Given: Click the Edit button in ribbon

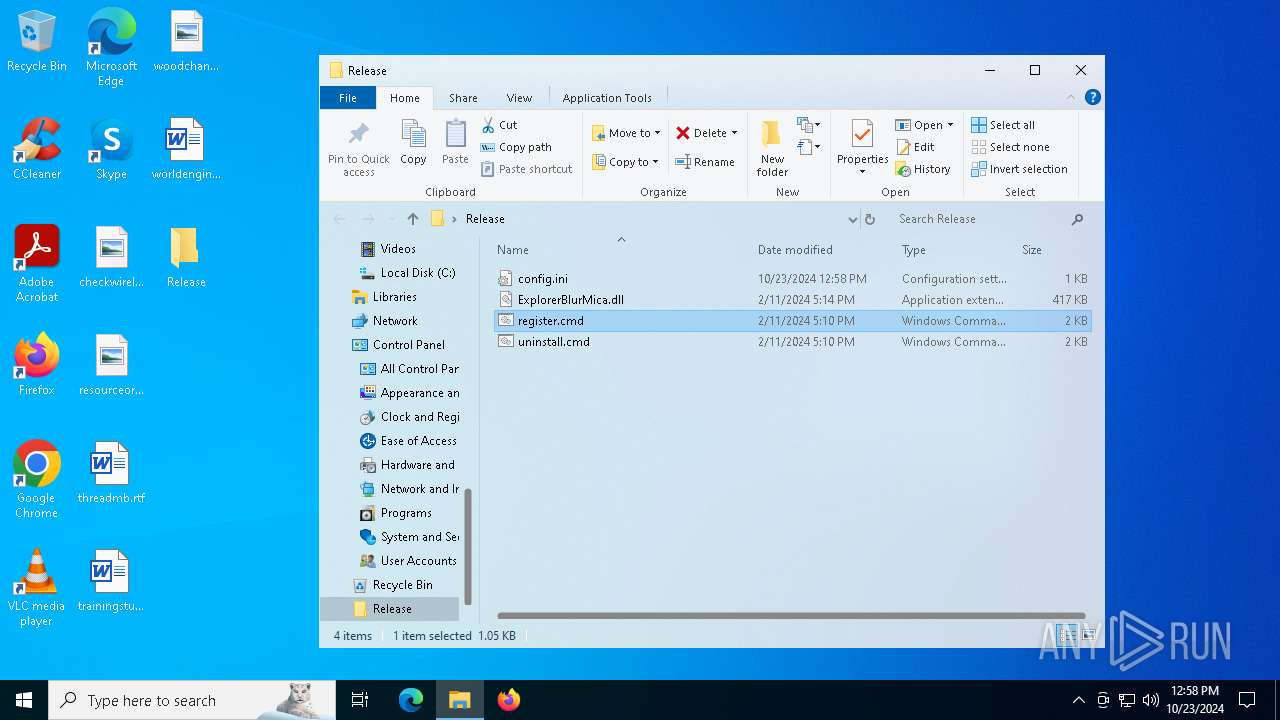Looking at the screenshot, I should [915, 147].
